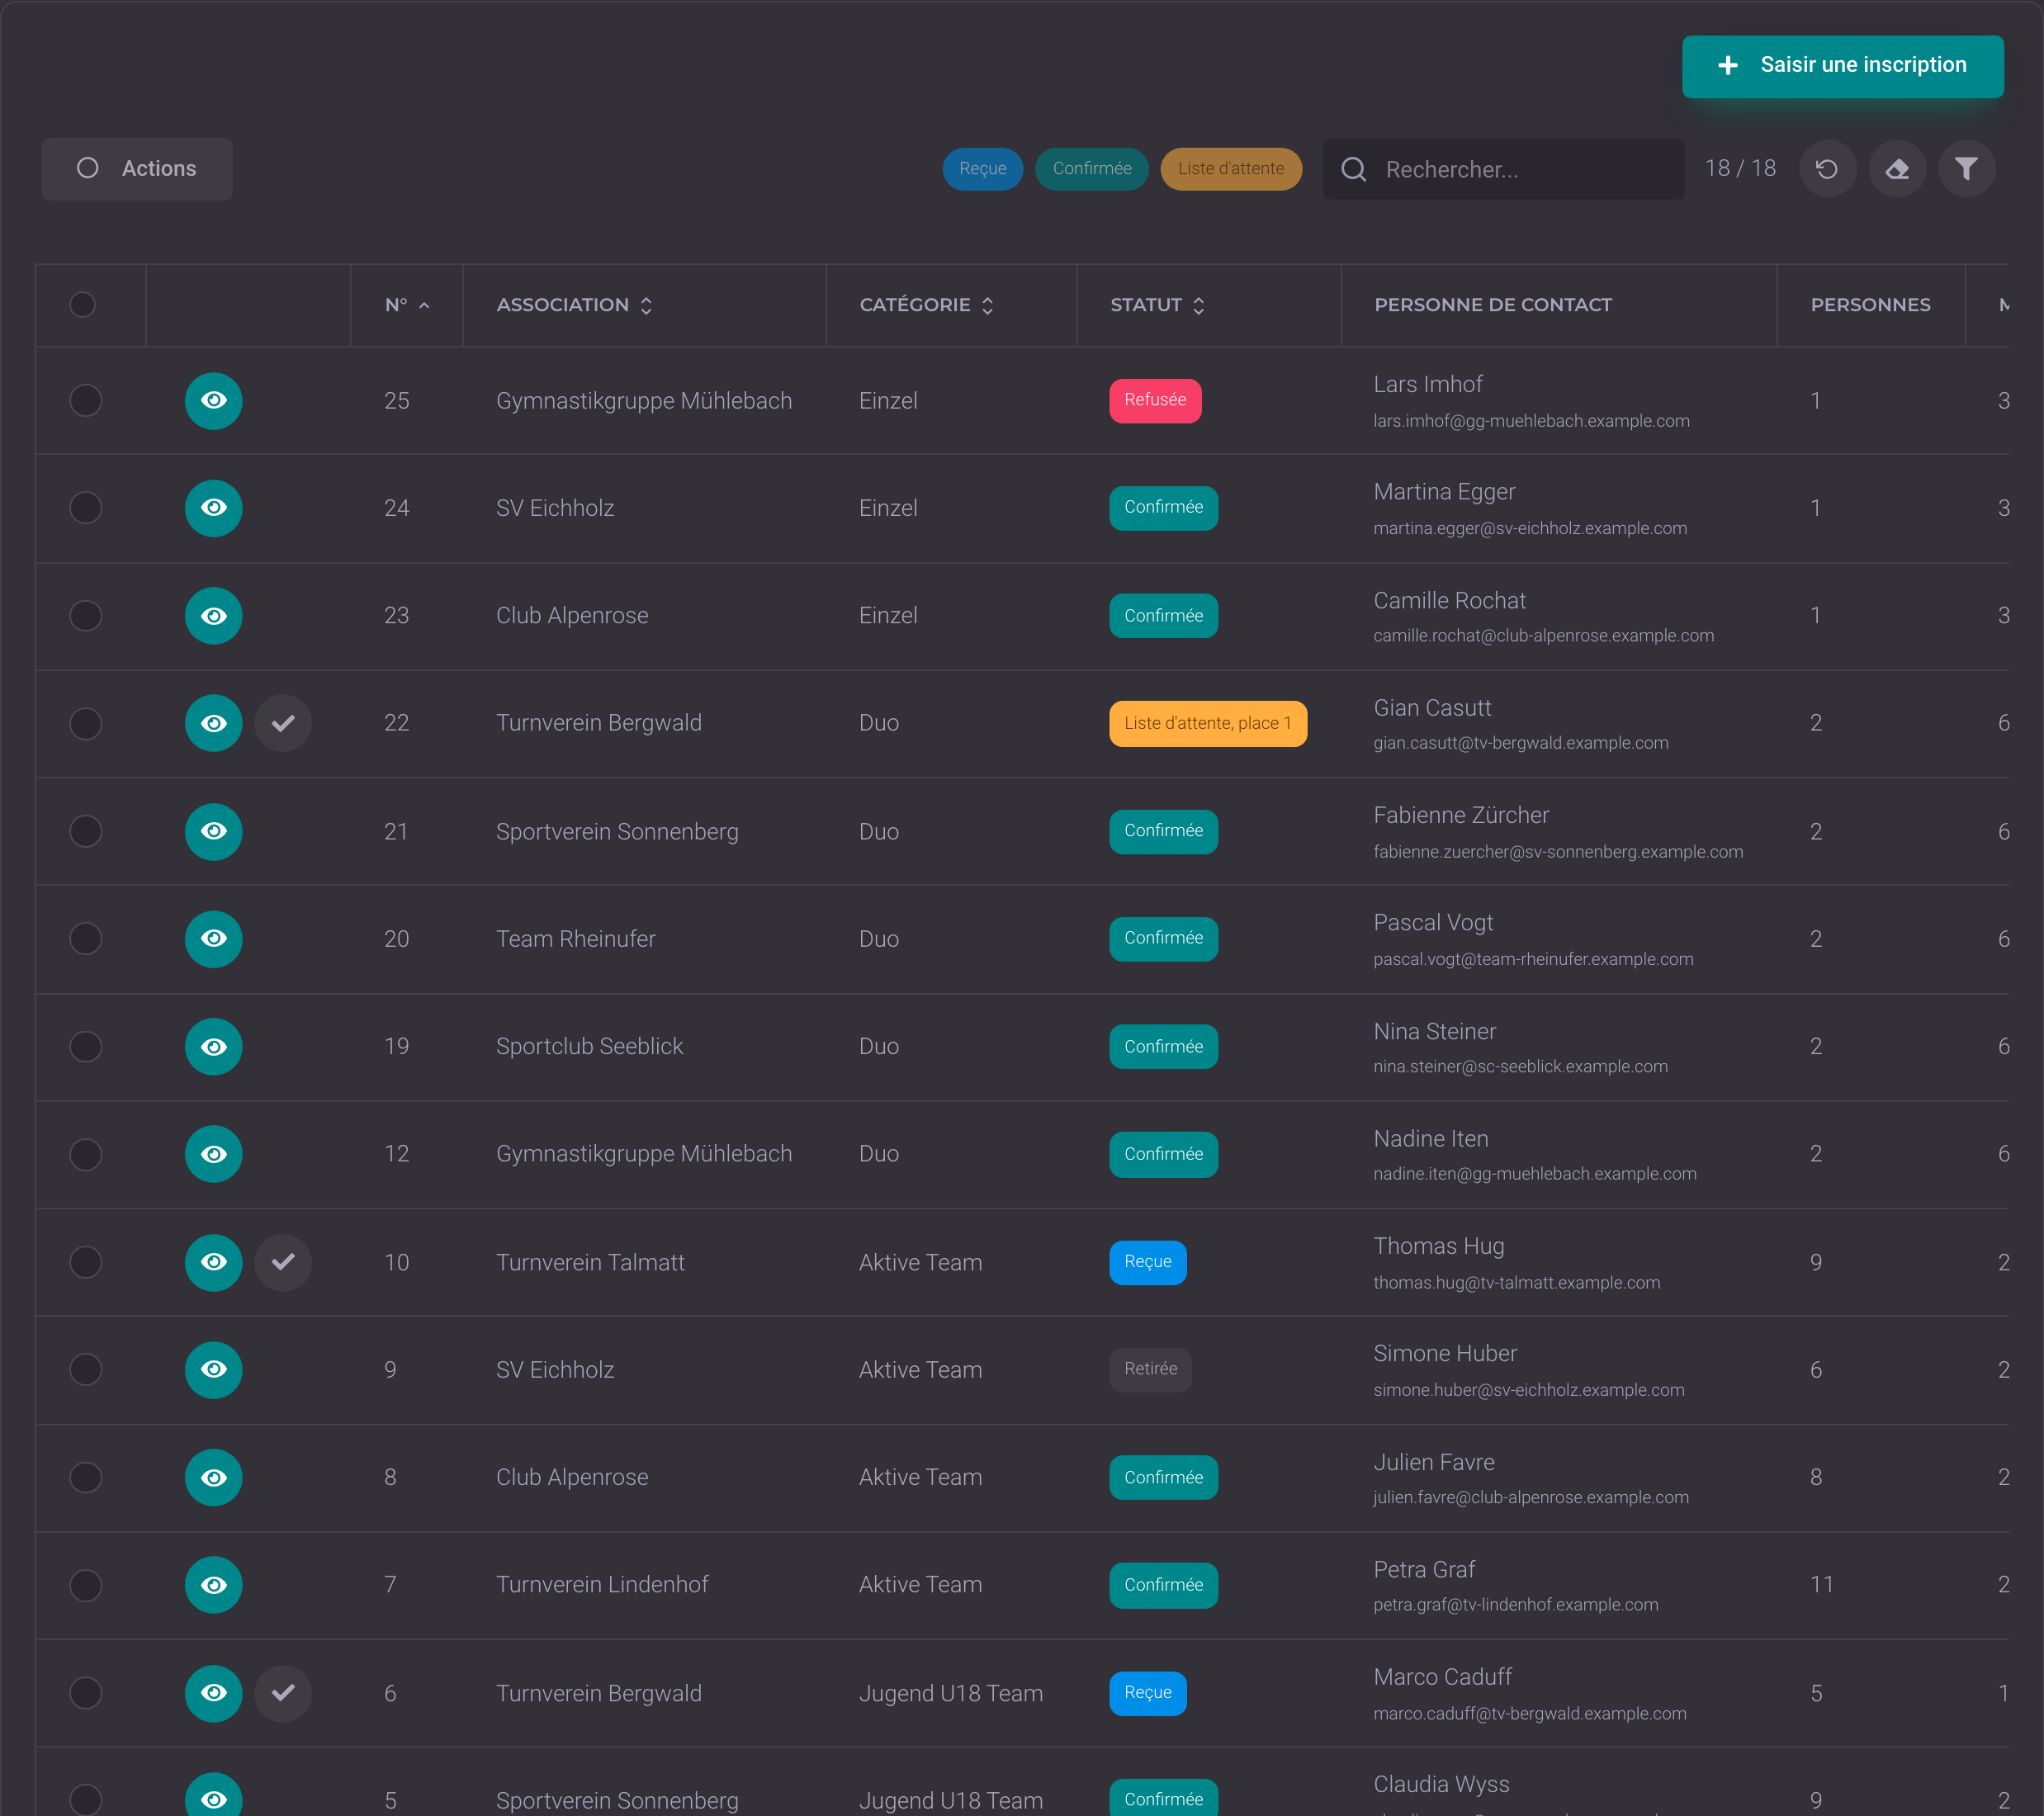
Task: Approve row 10 Turnverein Talmatt checkmark icon
Action: point(283,1262)
